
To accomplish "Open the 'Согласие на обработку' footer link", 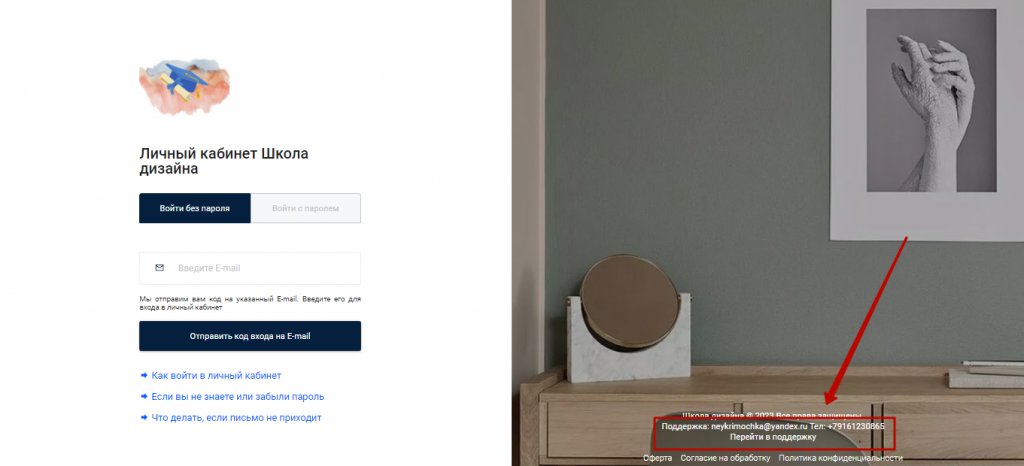I will (725, 458).
